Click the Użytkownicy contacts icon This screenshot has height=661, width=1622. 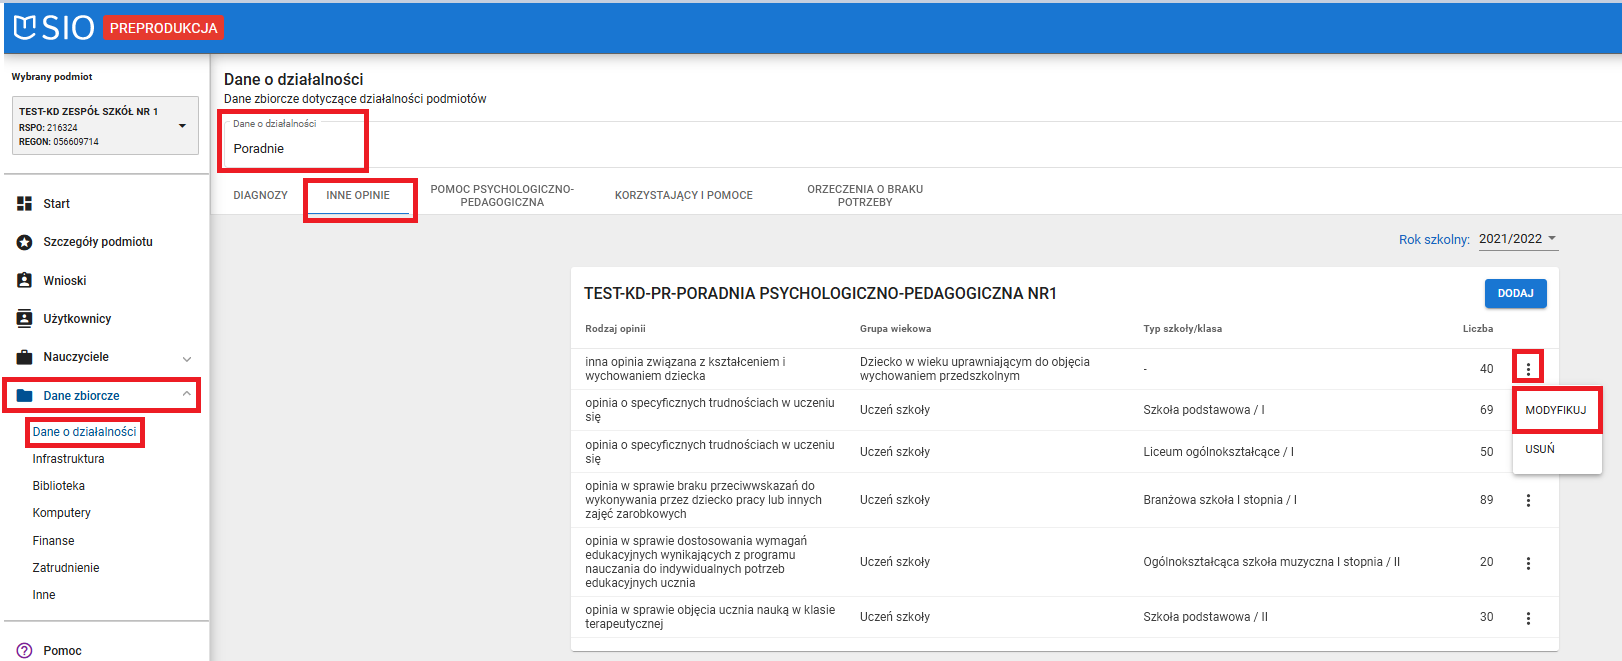point(25,319)
